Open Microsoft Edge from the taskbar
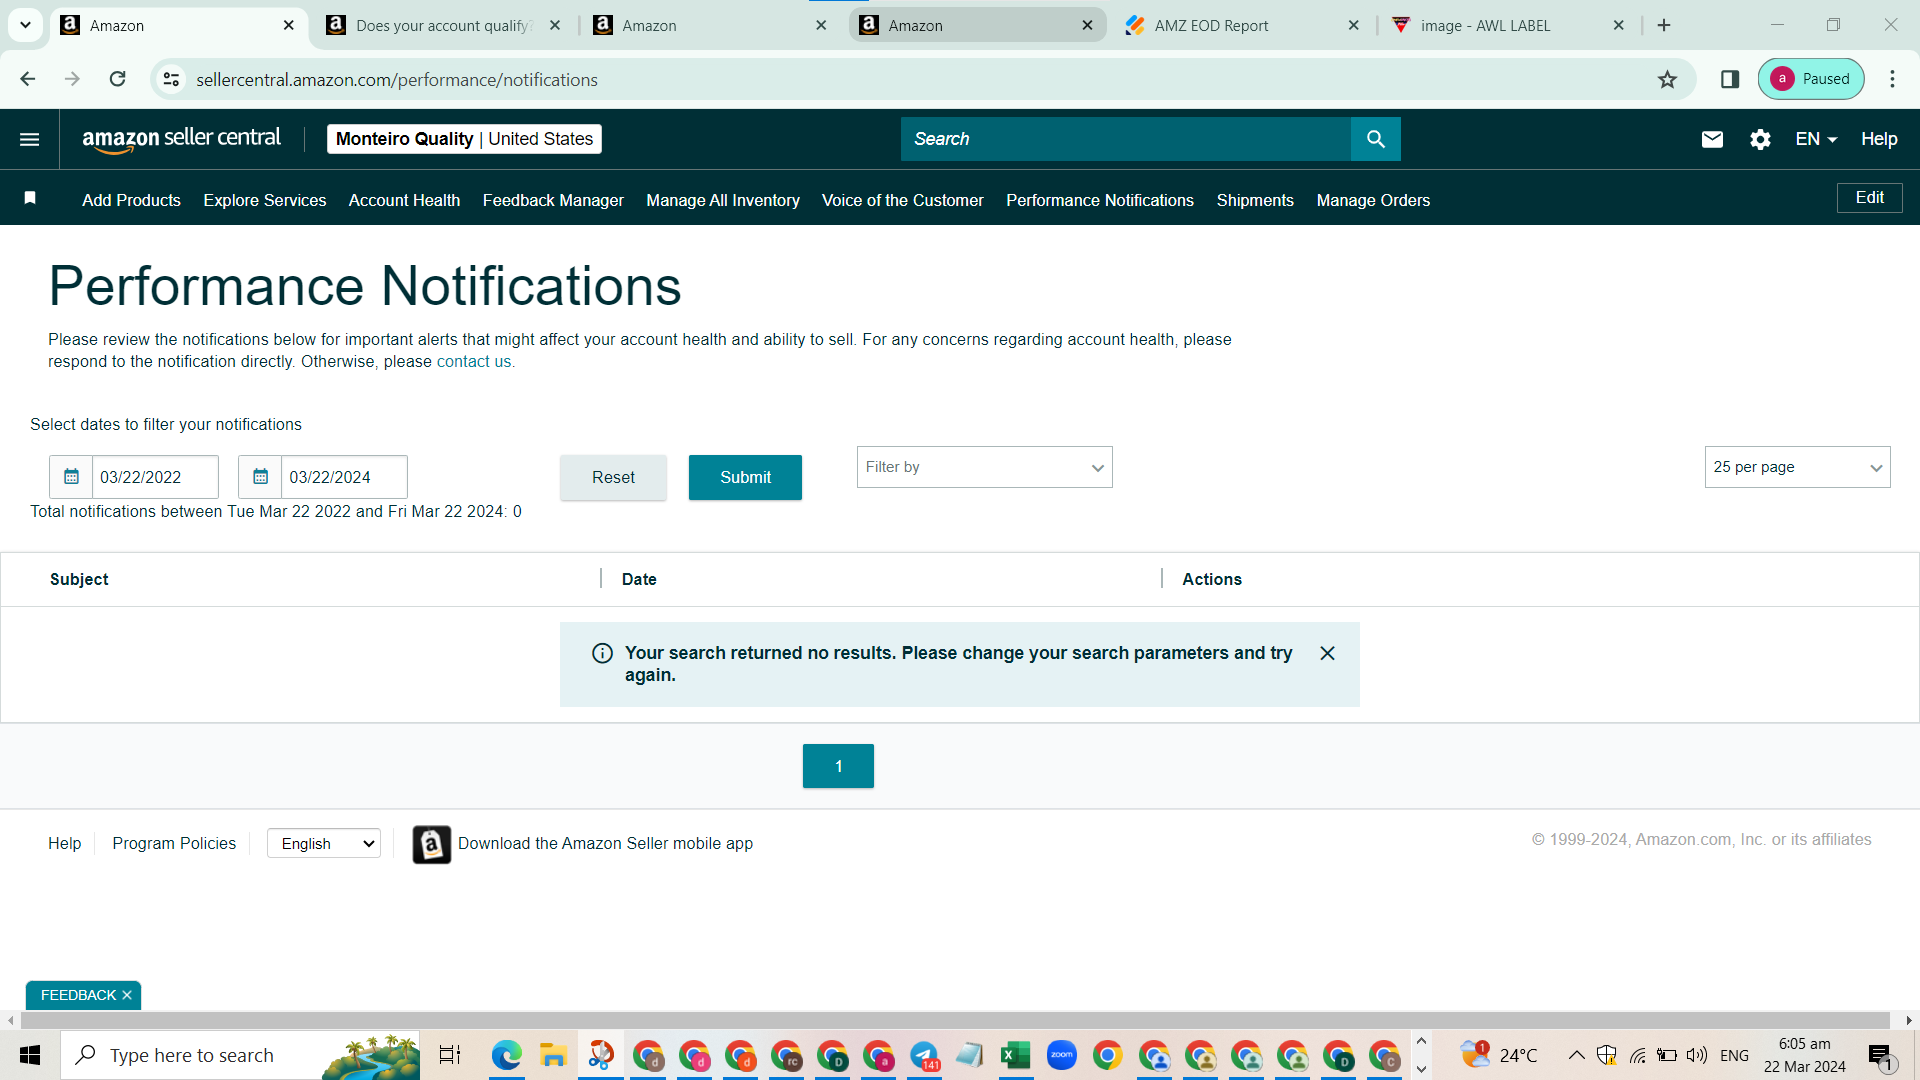The image size is (1920, 1080). pyautogui.click(x=507, y=1055)
